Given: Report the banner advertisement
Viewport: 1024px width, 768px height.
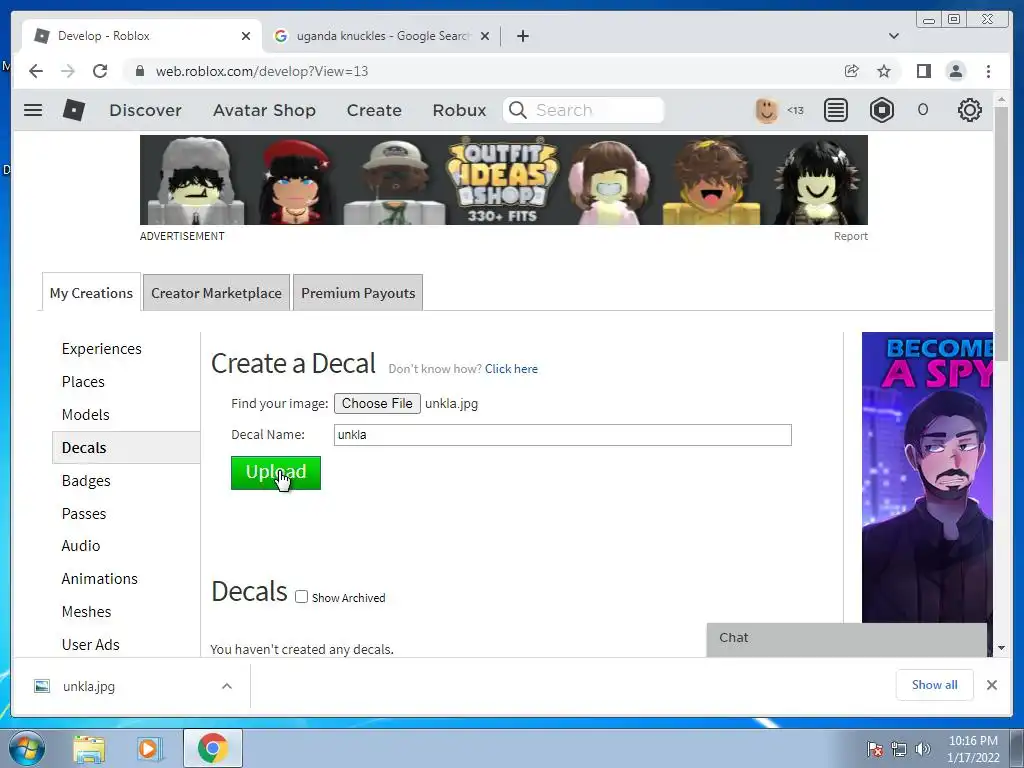Looking at the screenshot, I should [850, 236].
